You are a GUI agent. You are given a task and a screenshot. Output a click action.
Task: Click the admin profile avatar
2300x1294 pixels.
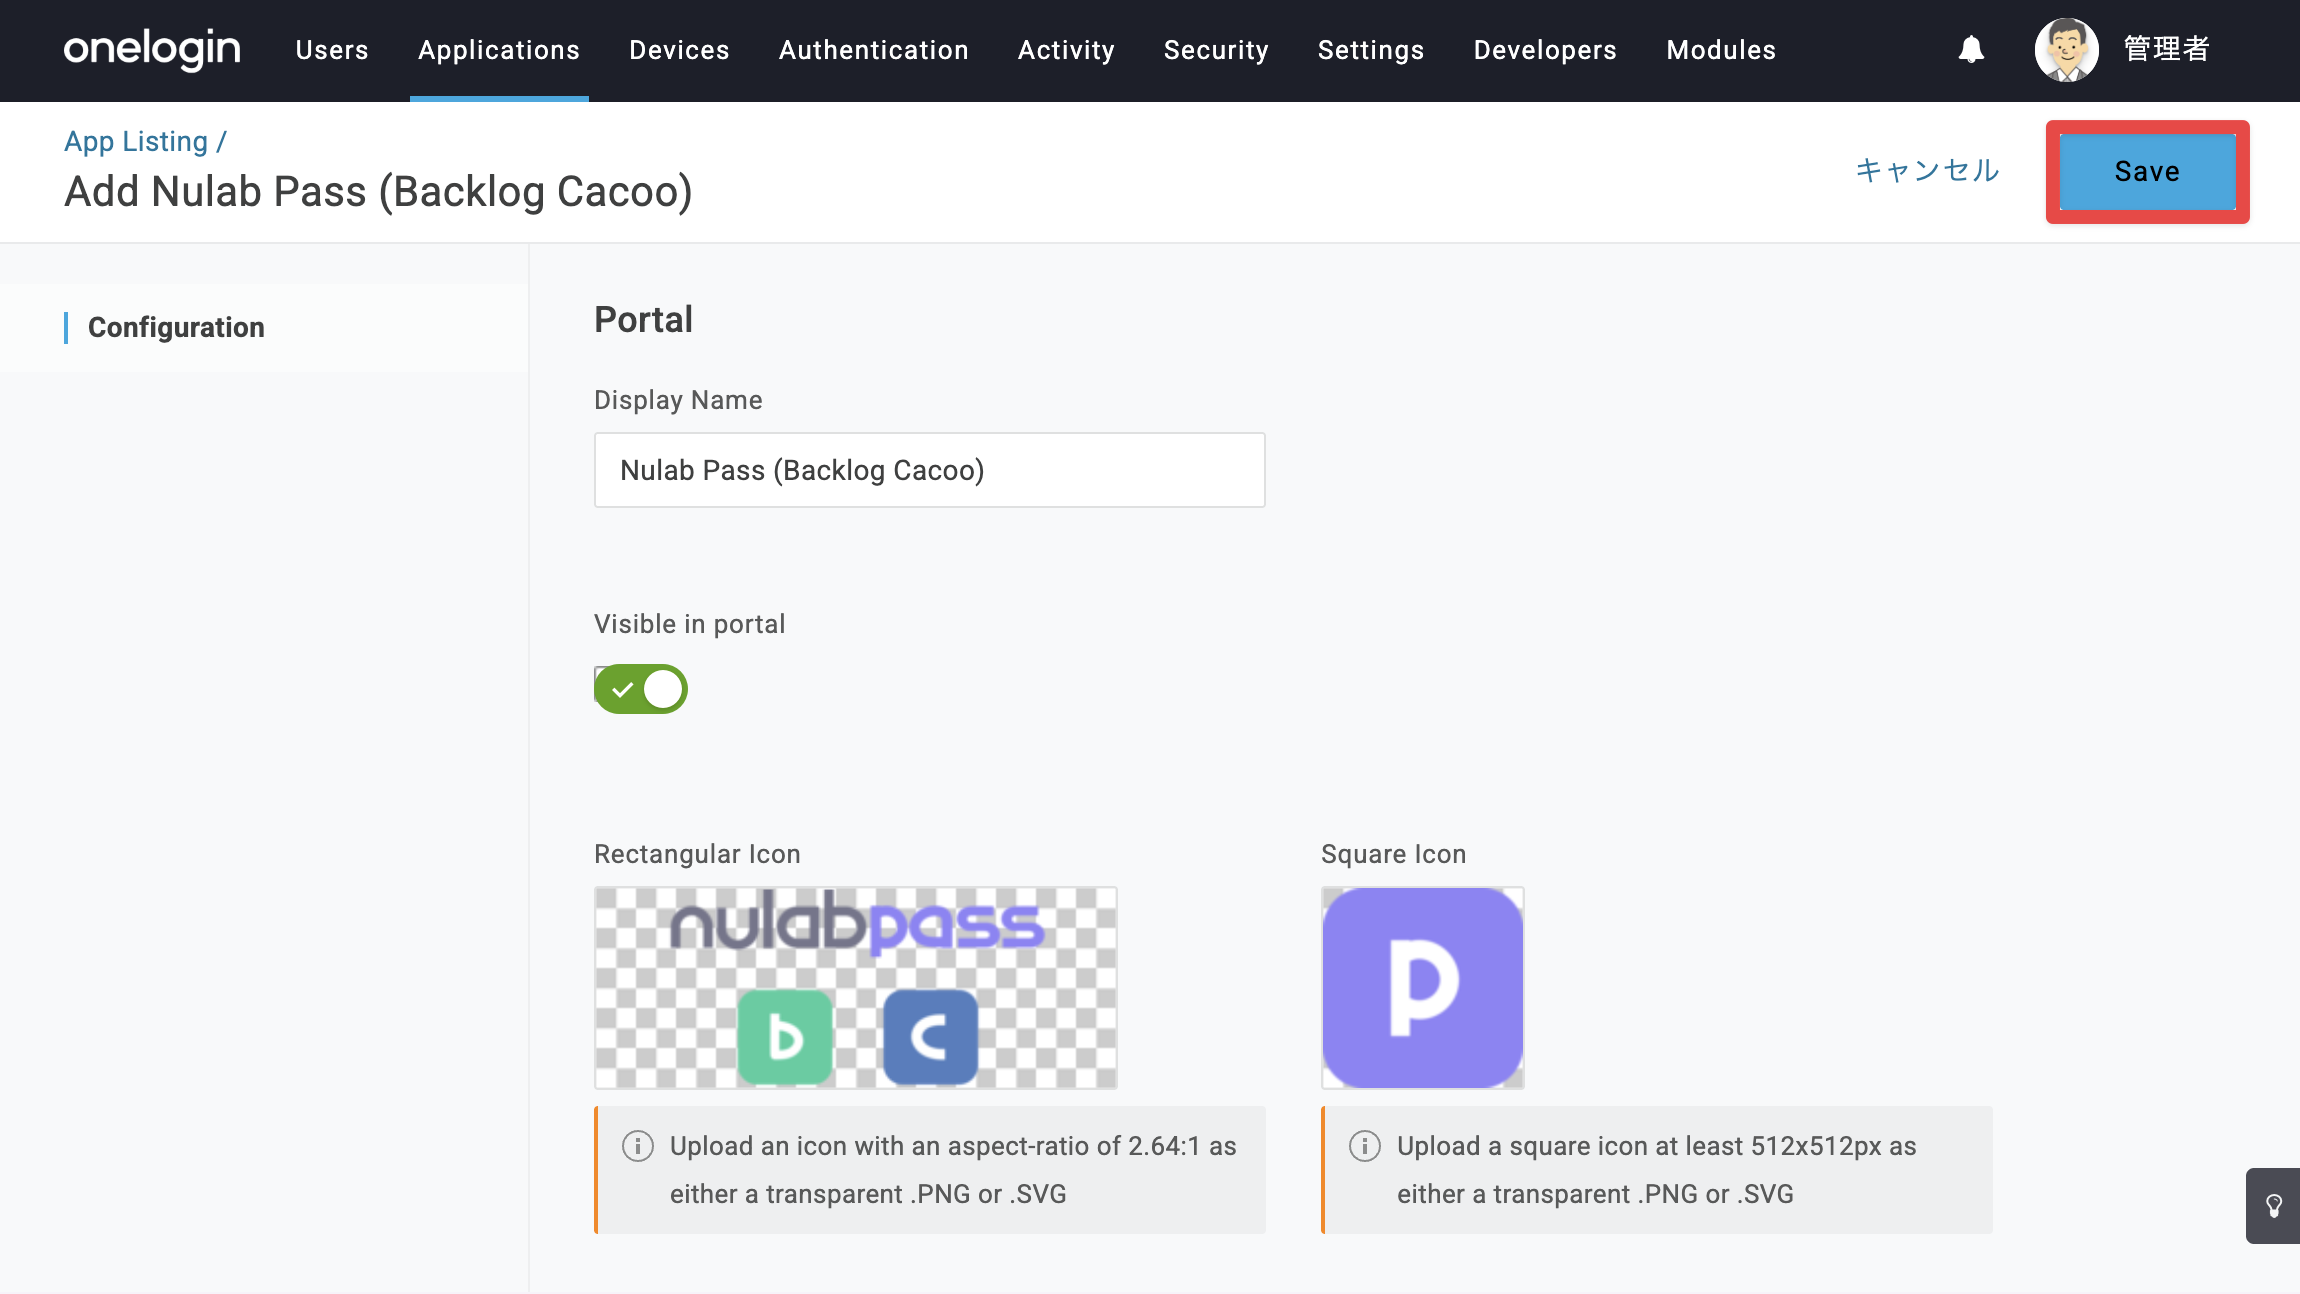click(2066, 49)
